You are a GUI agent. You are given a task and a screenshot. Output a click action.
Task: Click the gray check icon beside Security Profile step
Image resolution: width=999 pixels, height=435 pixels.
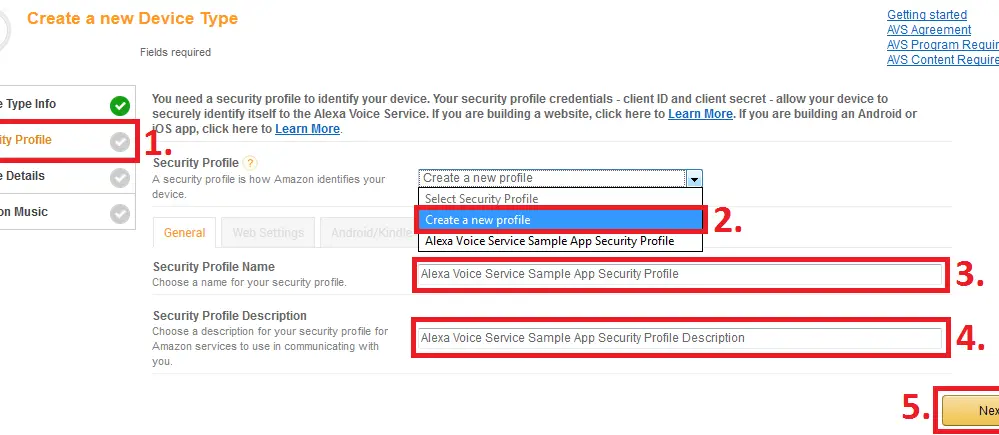pos(120,142)
